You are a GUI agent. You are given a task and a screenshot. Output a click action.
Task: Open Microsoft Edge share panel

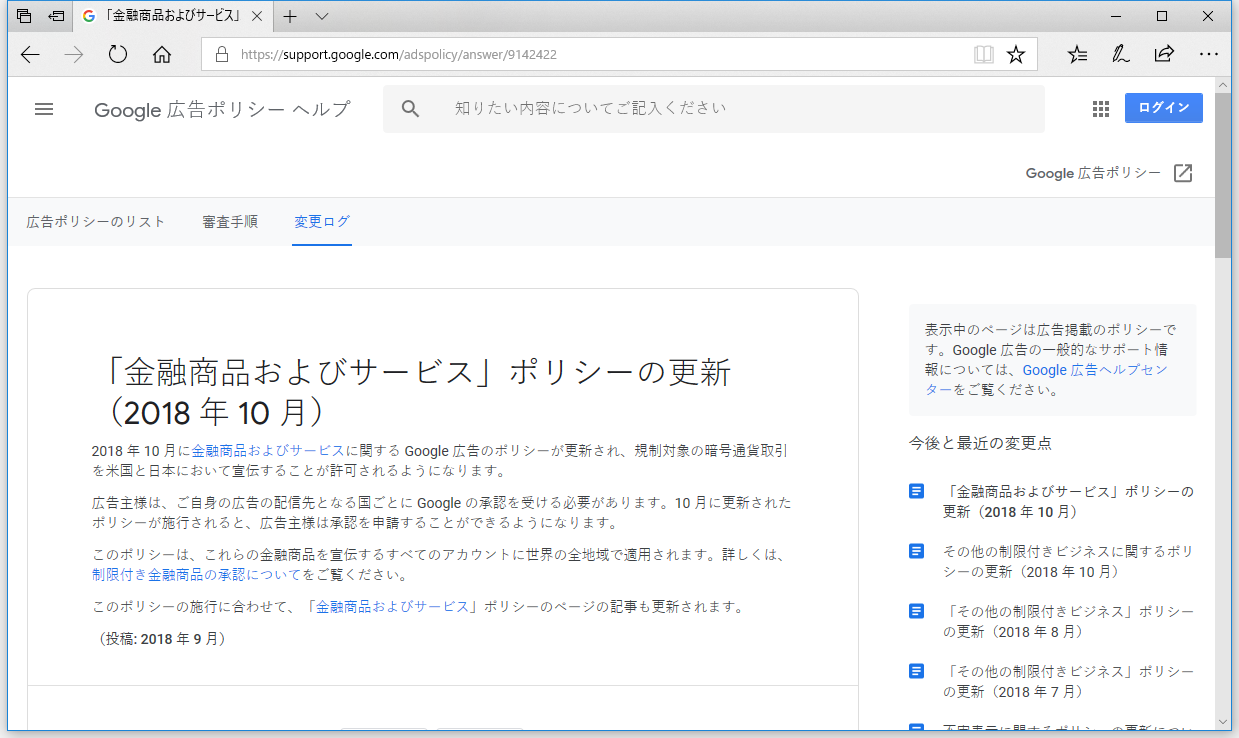pyautogui.click(x=1164, y=55)
